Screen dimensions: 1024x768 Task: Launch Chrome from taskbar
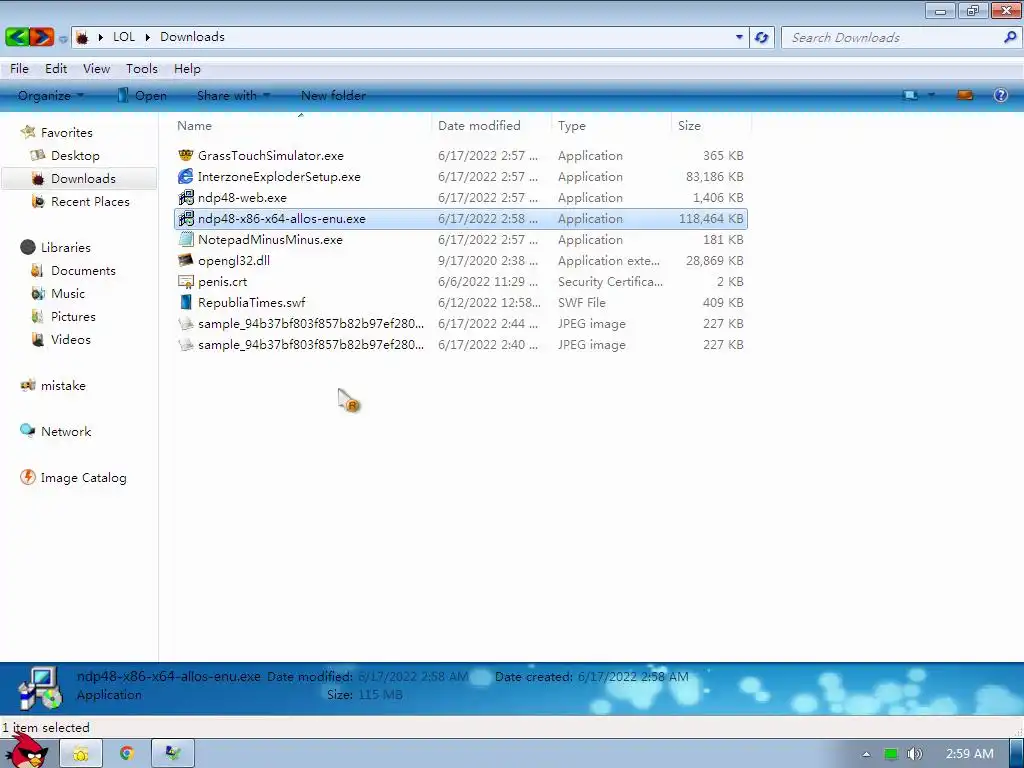127,754
